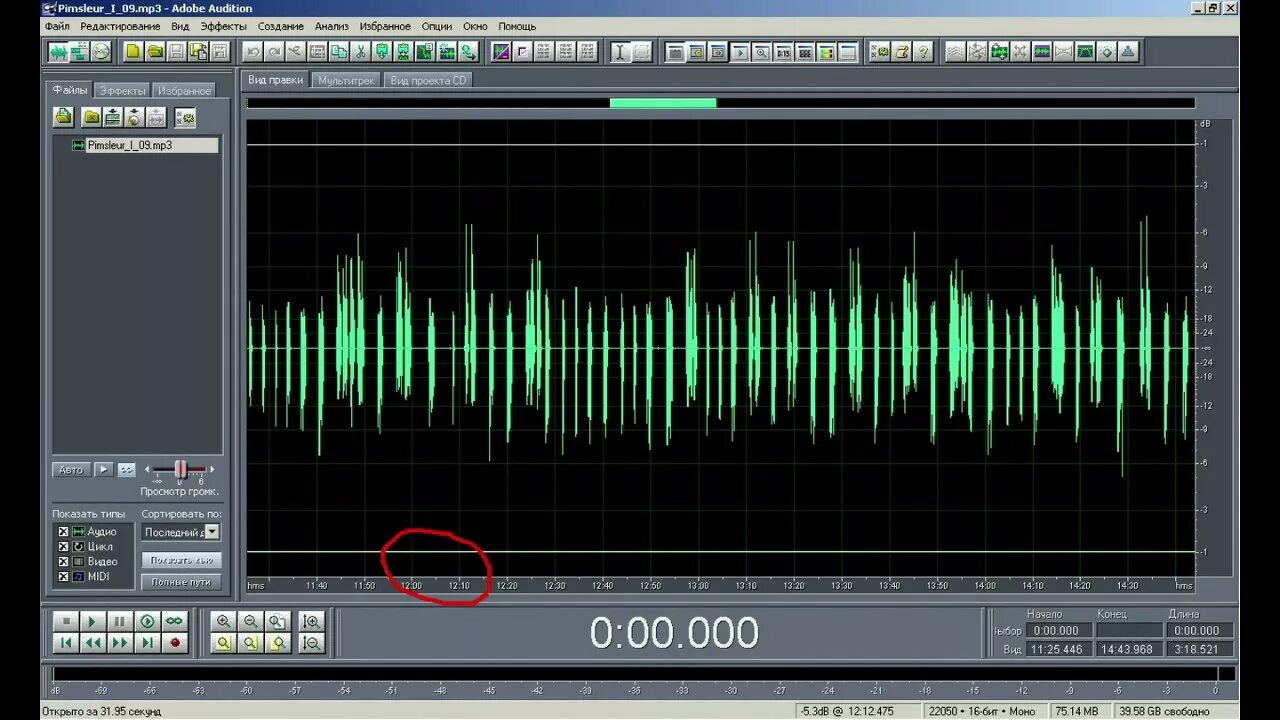Switch to the Мультитрек tab

(346, 80)
